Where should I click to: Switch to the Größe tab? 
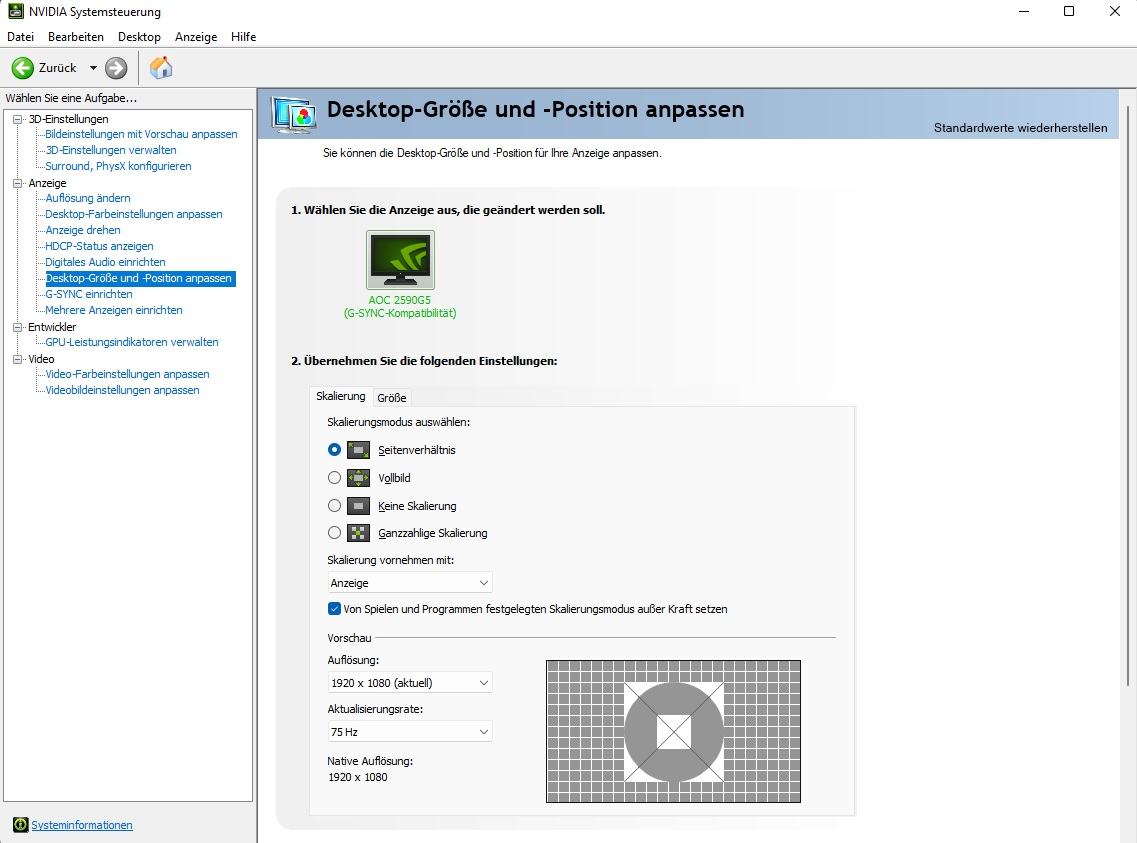[x=392, y=398]
